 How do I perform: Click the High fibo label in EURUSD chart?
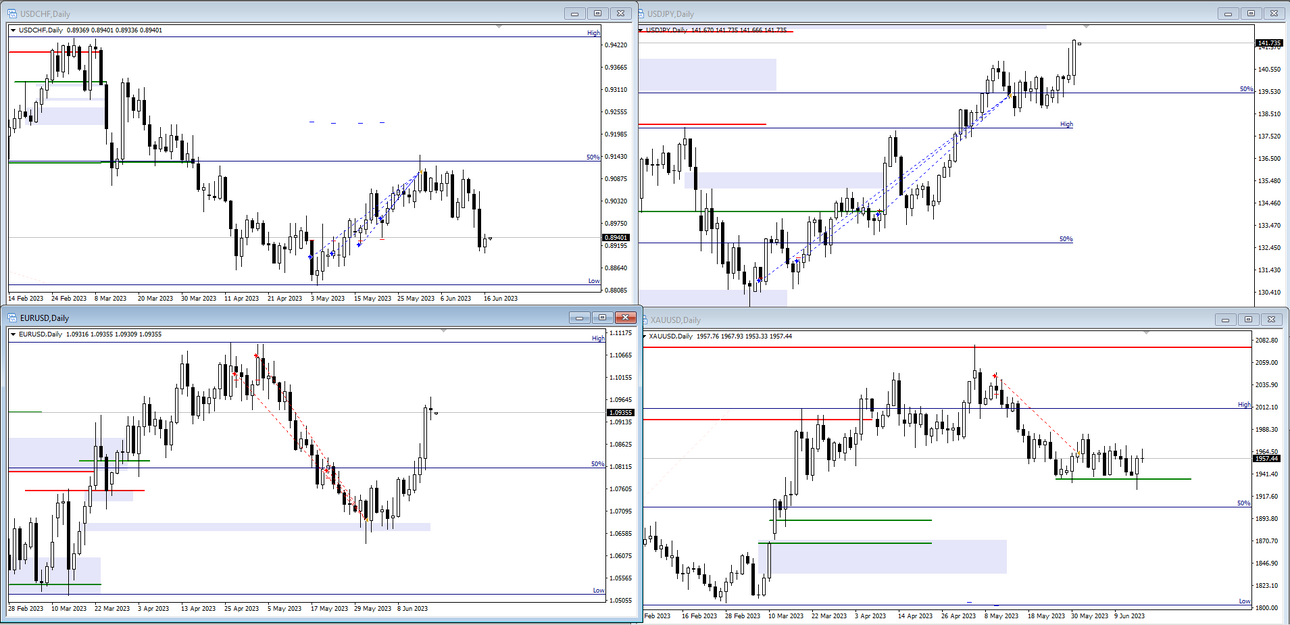pos(598,339)
